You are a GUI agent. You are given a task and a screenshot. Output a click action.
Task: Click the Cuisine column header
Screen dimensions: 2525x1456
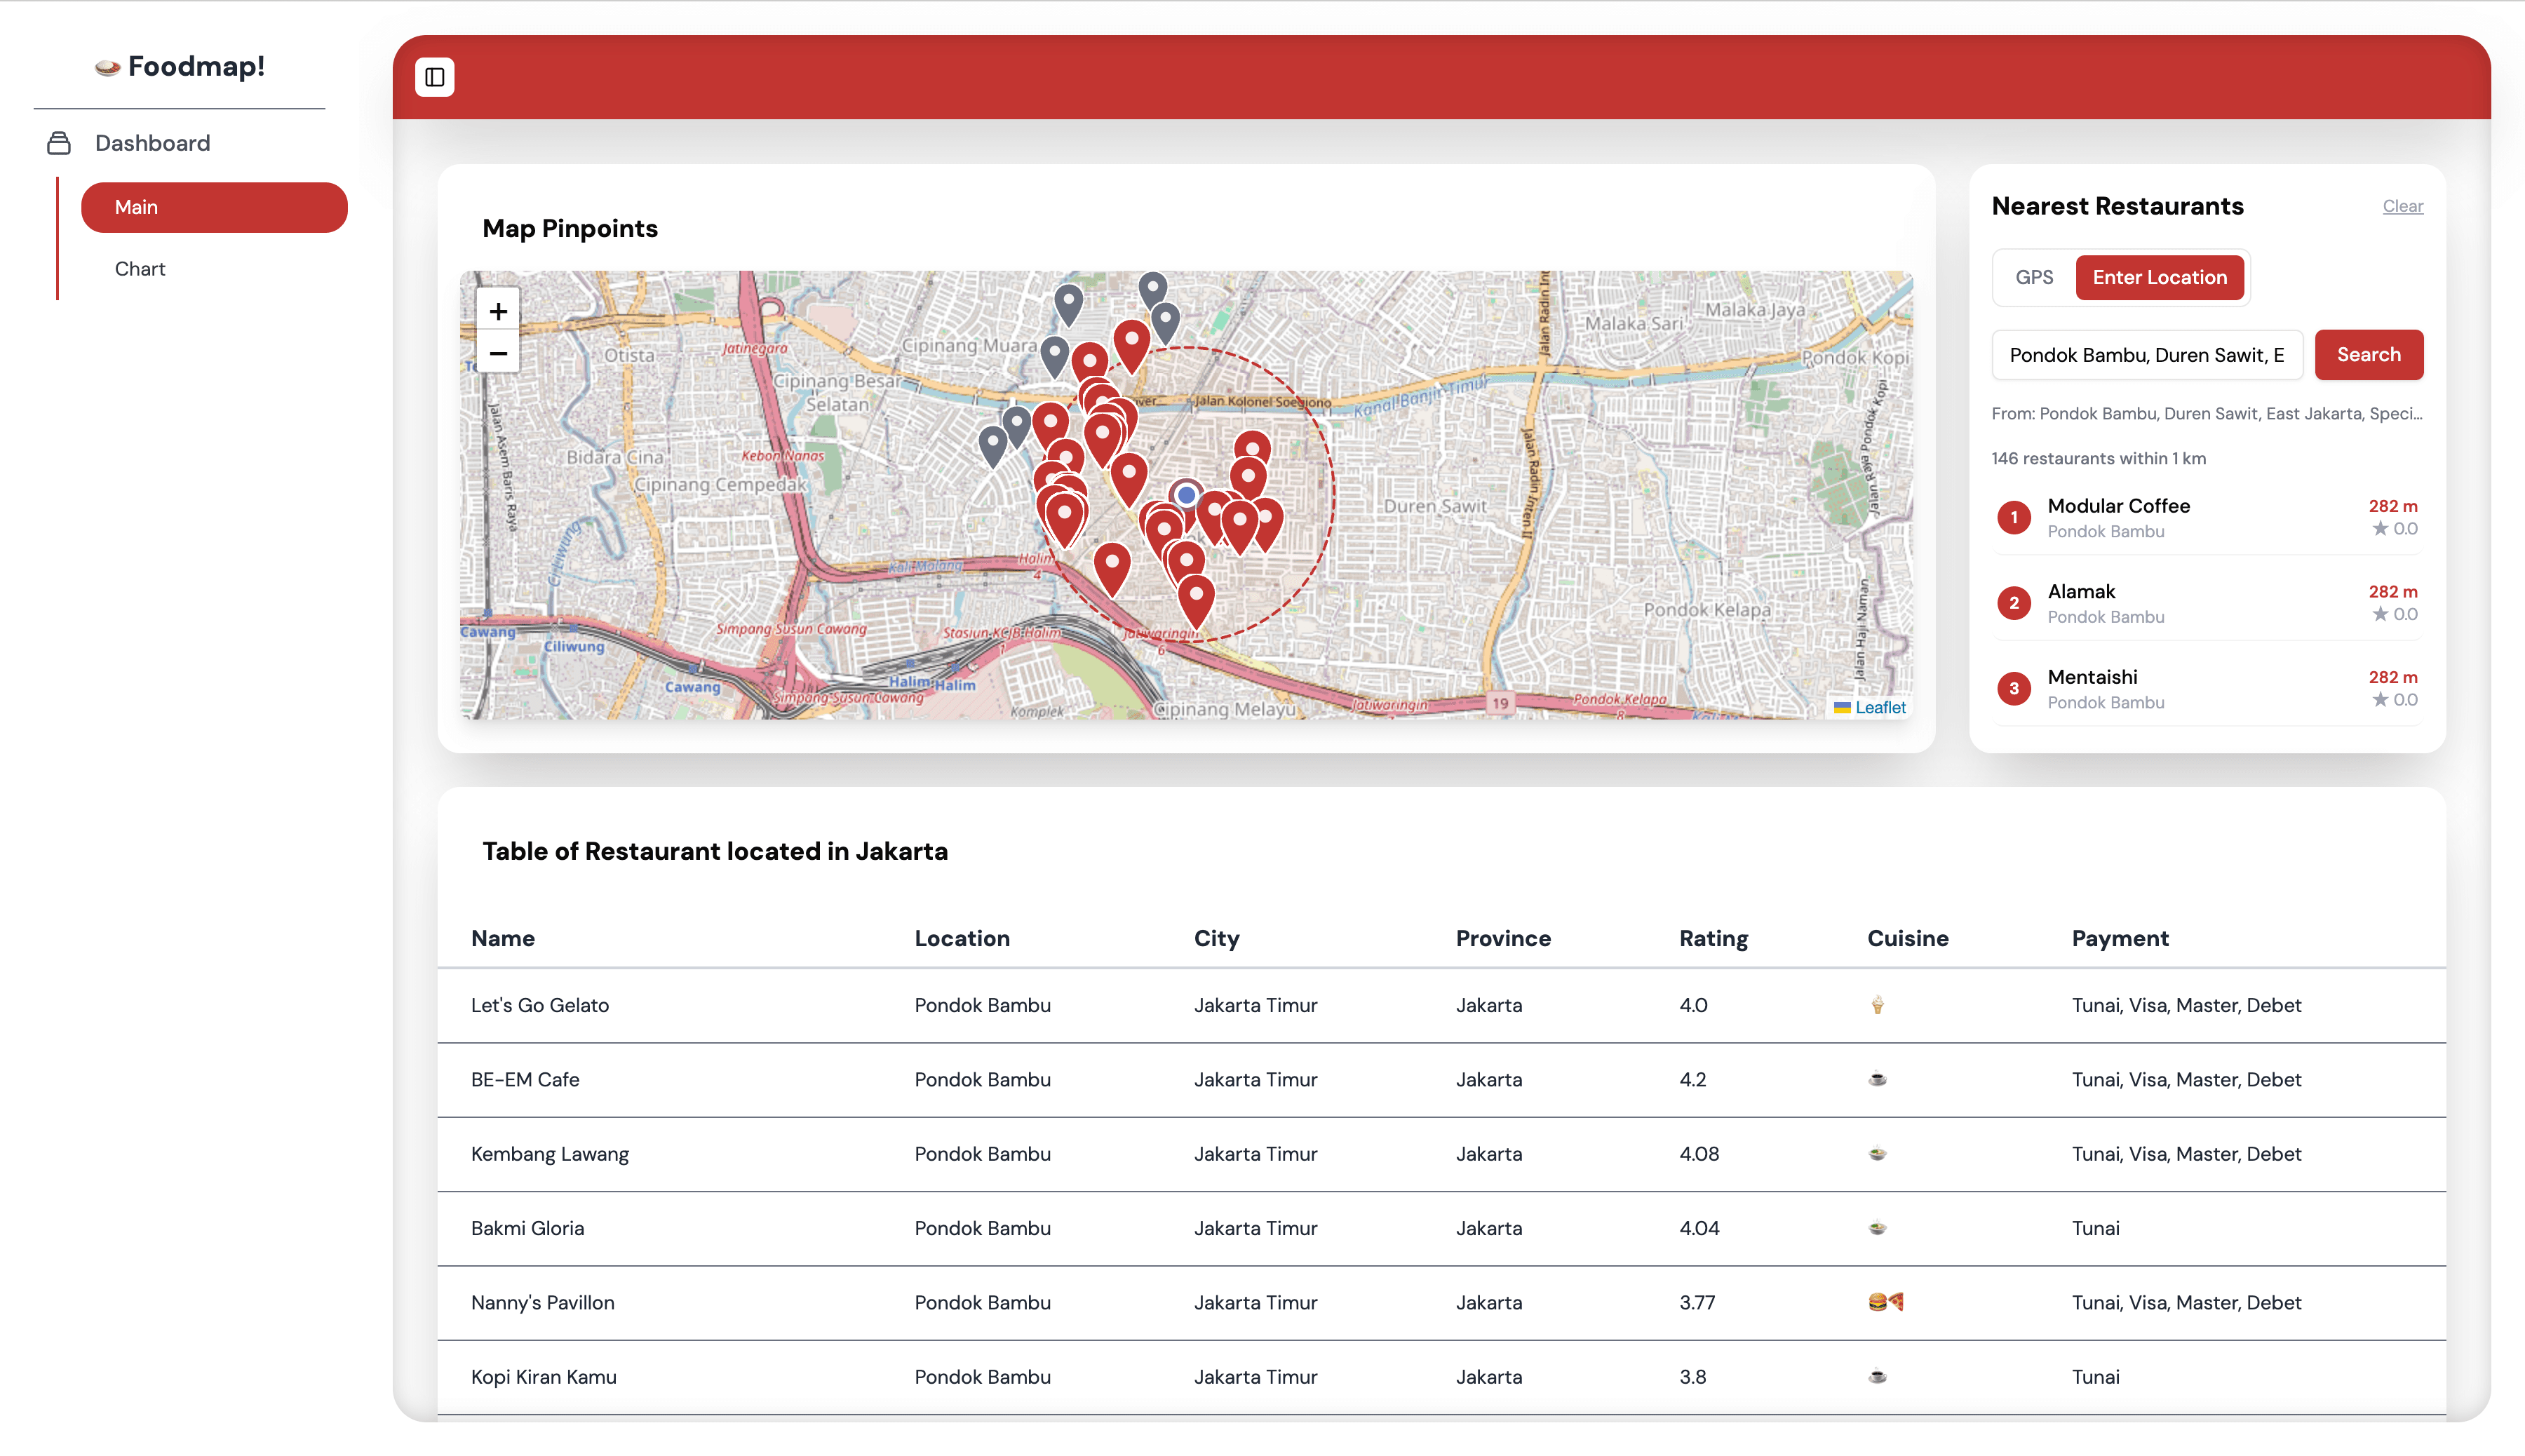[1907, 938]
